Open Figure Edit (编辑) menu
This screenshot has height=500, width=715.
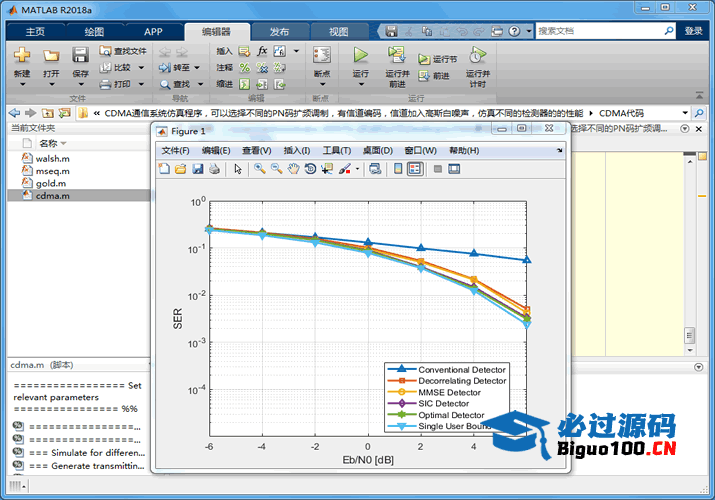coord(216,150)
